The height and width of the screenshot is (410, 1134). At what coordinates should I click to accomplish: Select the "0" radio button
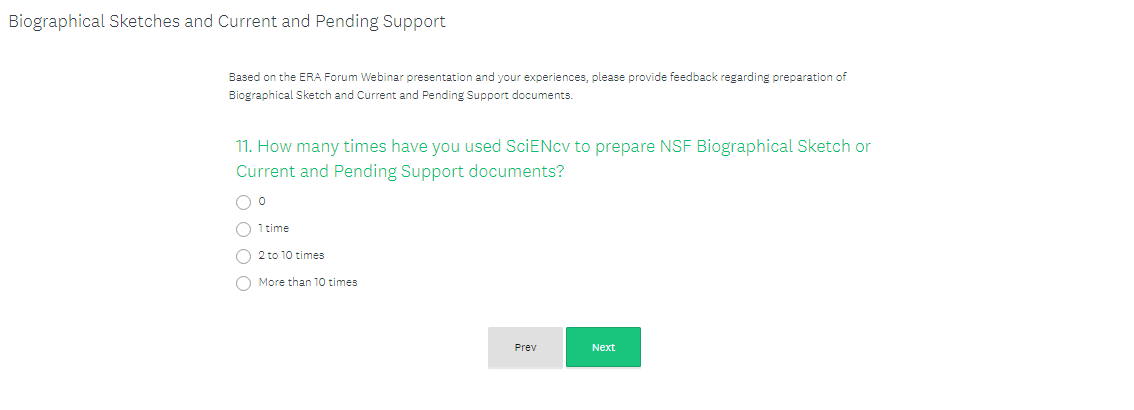(244, 202)
